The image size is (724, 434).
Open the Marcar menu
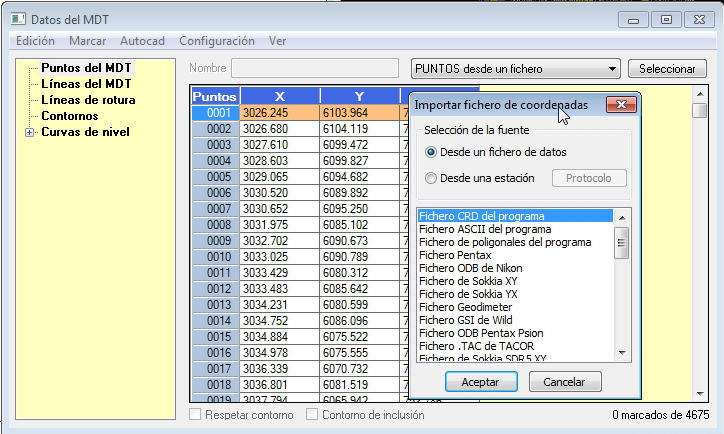87,41
